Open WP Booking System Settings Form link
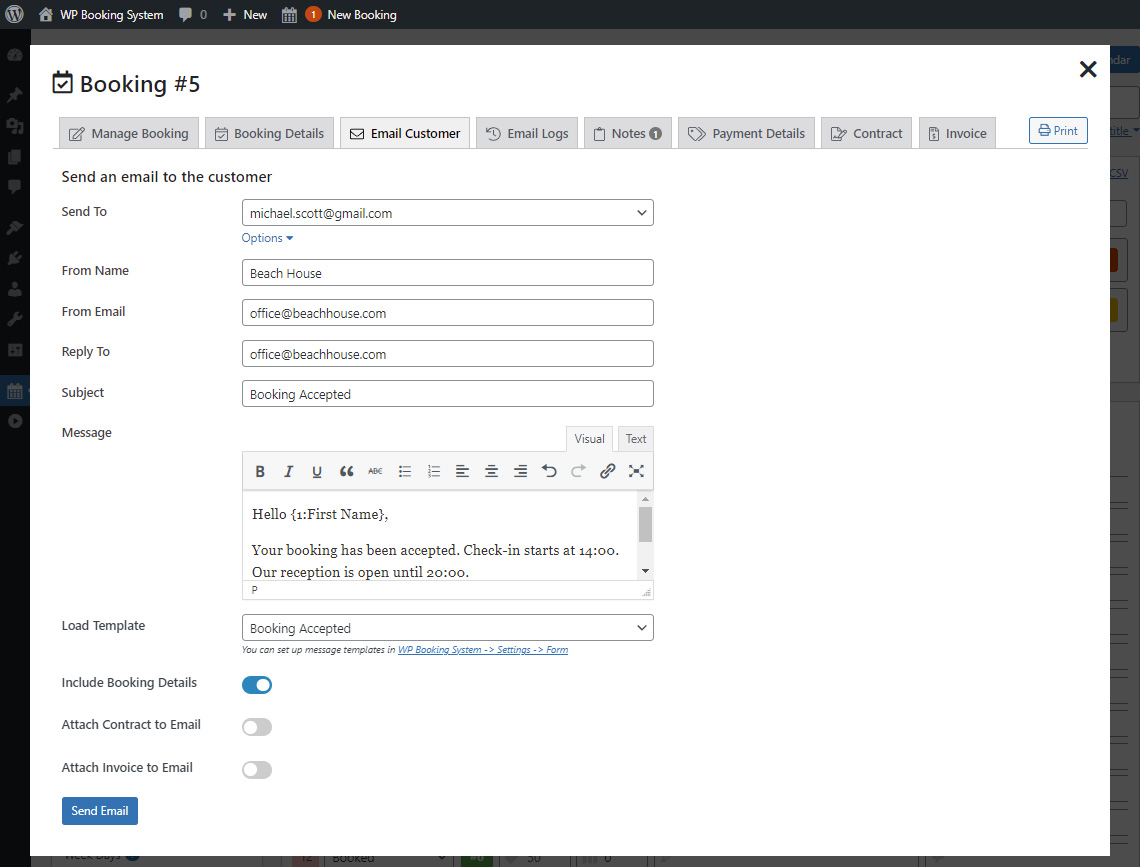1140x867 pixels. tap(483, 650)
